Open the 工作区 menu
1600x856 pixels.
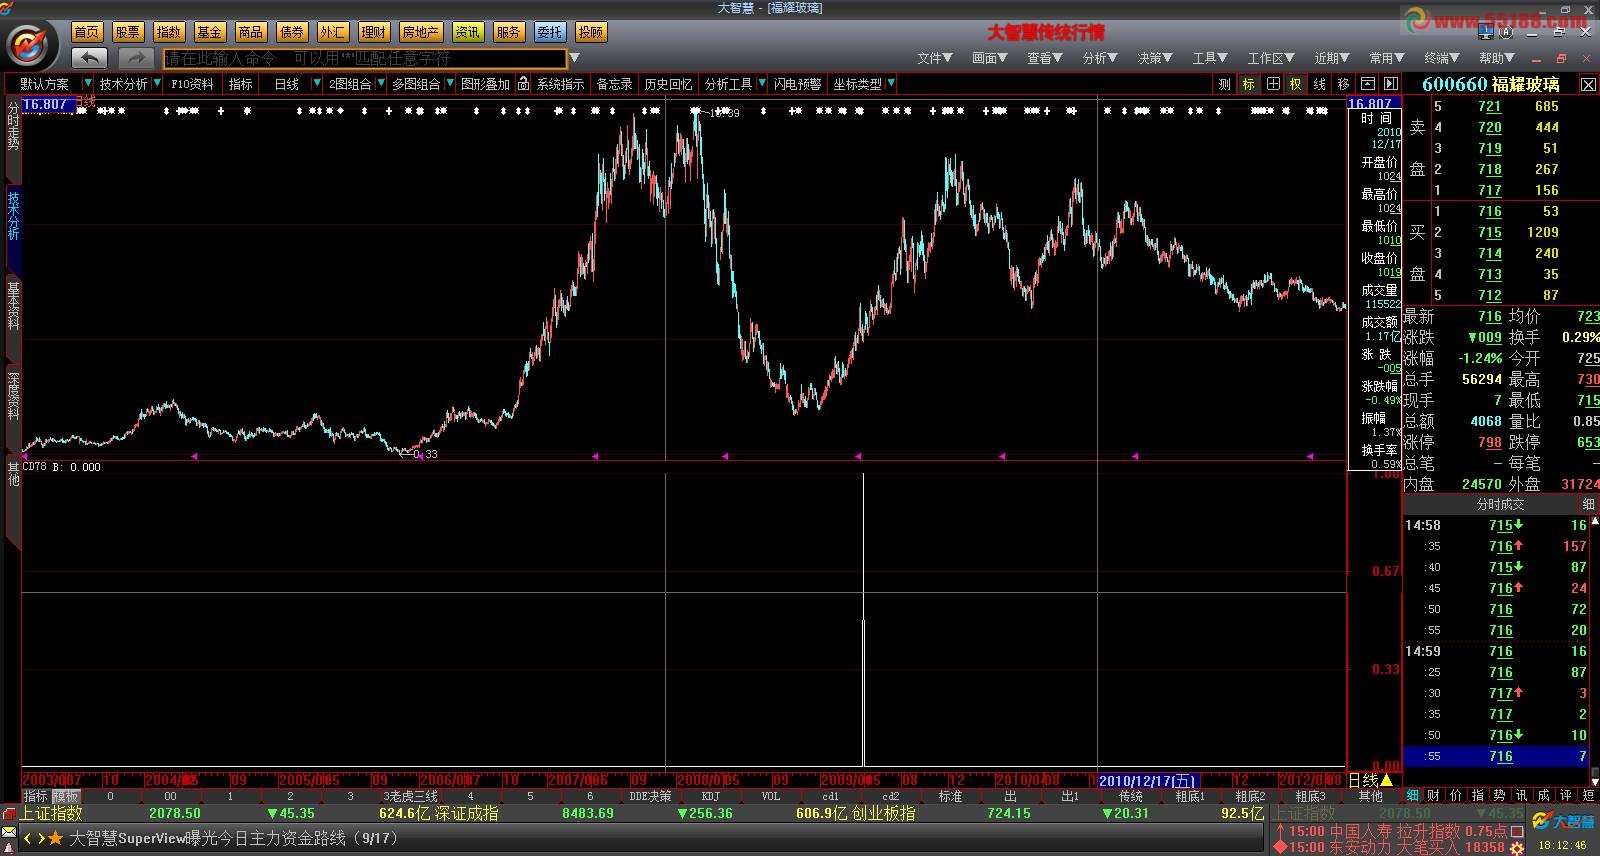coord(1271,58)
